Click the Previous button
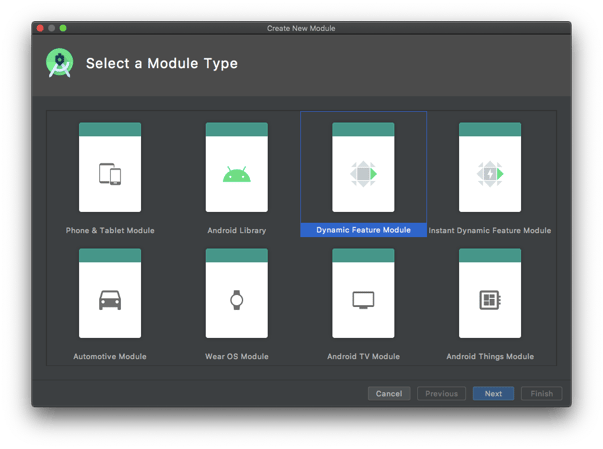The width and height of the screenshot is (603, 449). pyautogui.click(x=441, y=394)
